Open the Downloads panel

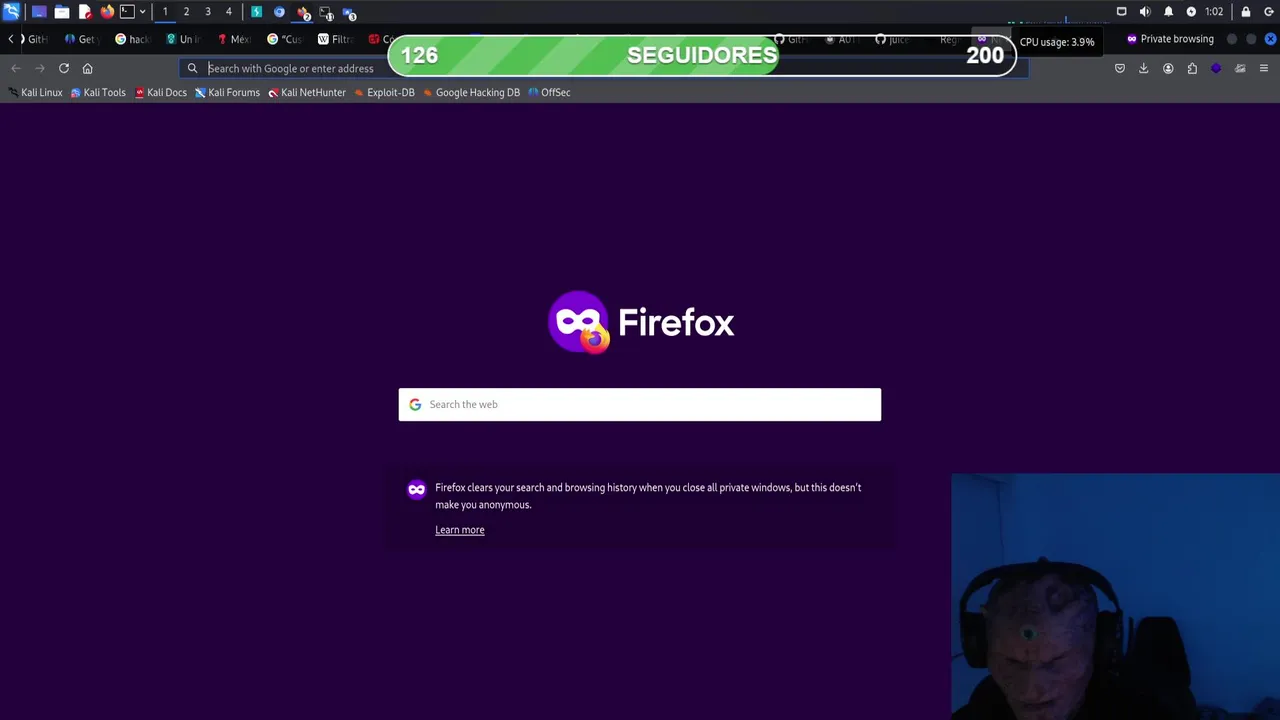pos(1144,68)
